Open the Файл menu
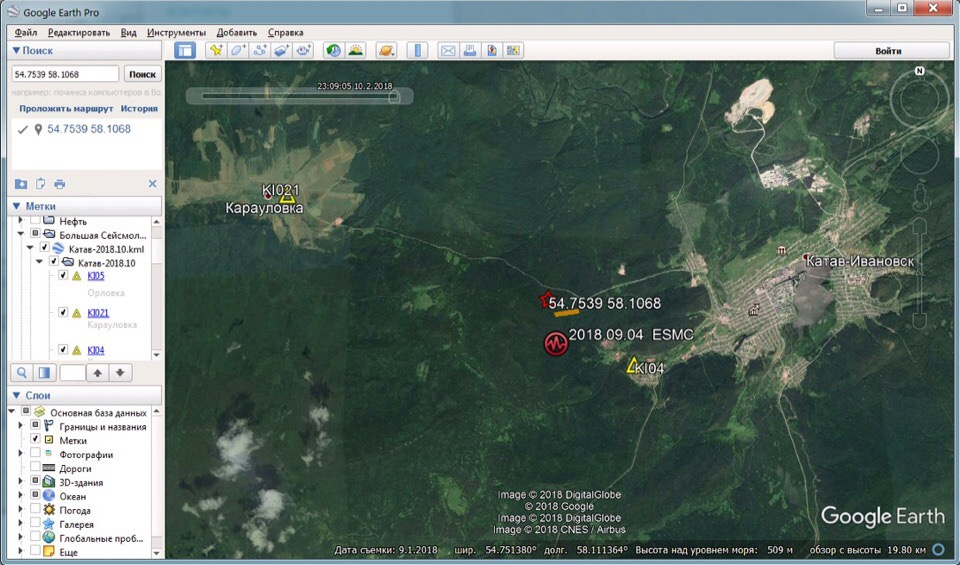960x565 pixels. click(26, 33)
